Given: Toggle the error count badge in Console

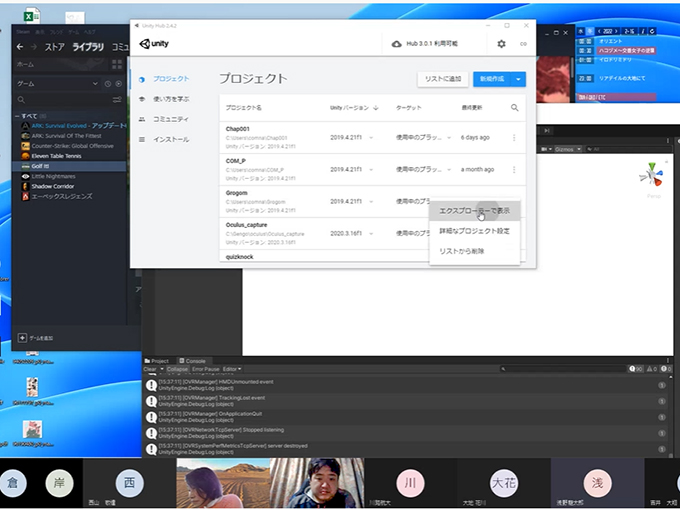Looking at the screenshot, I should coord(666,369).
